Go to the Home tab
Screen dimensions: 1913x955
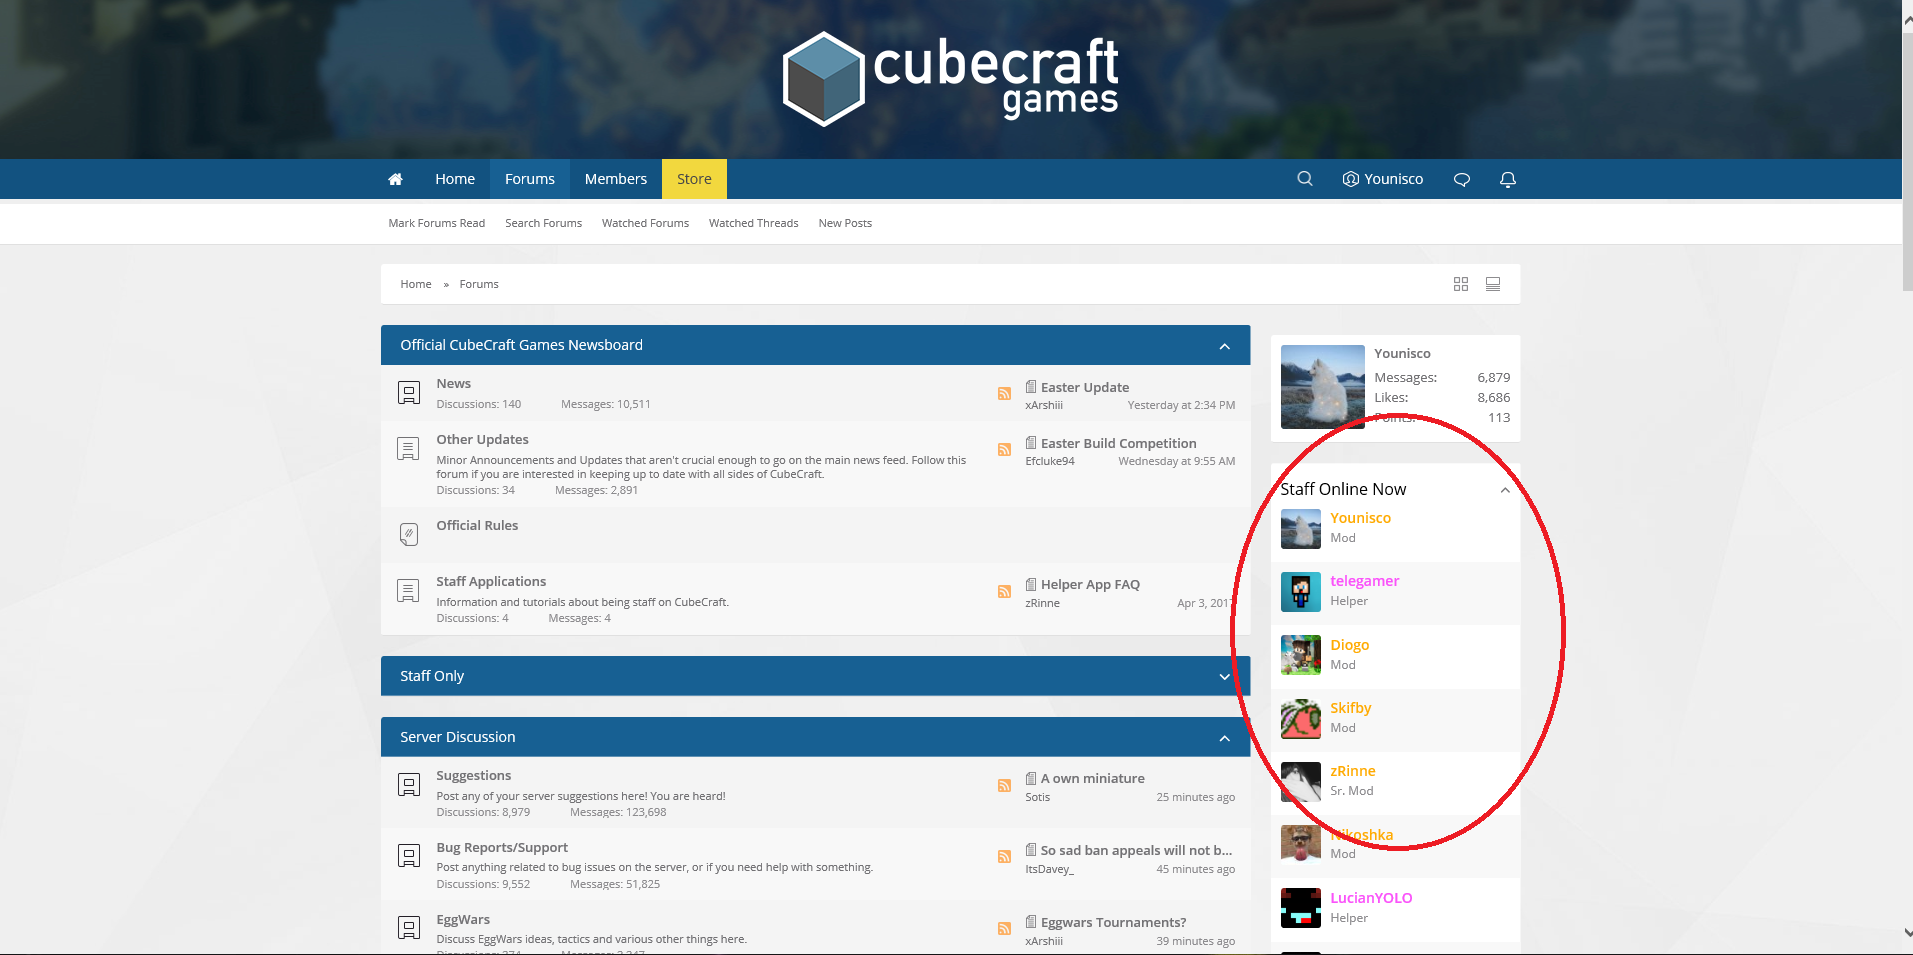tap(455, 179)
